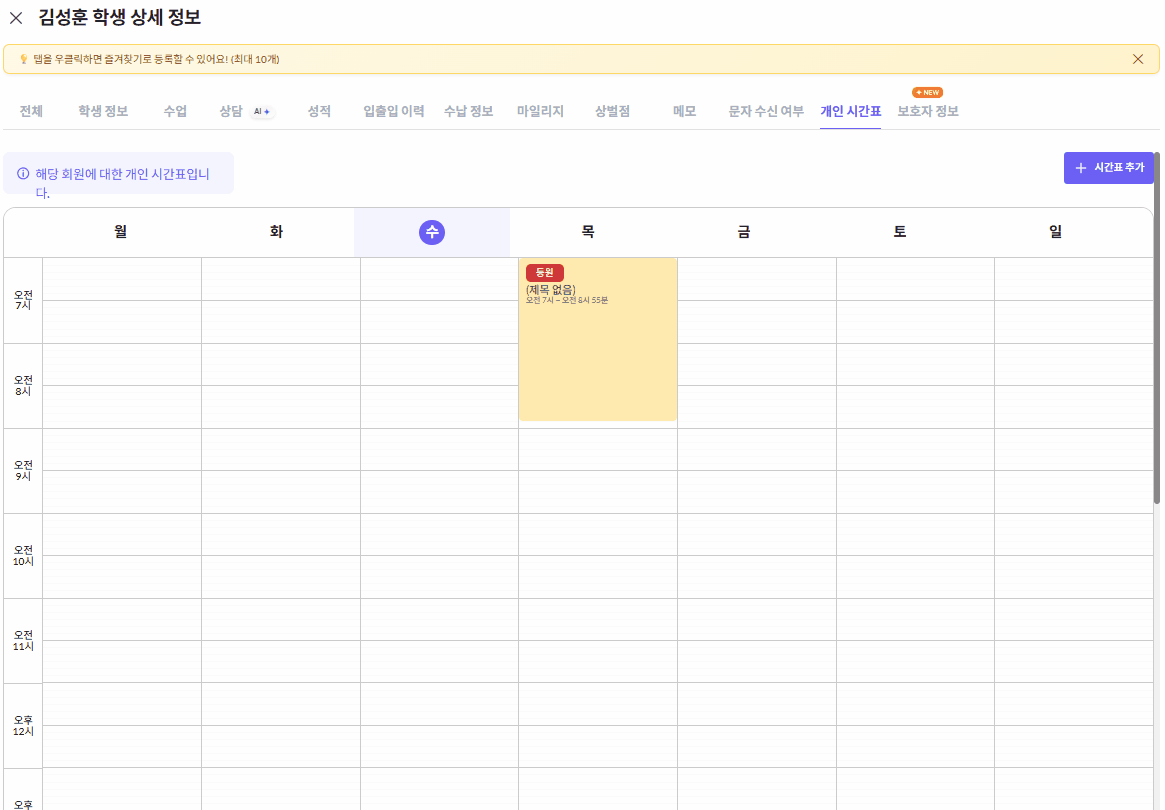Click the 시간표 추가 button
Viewport: 1165px width, 810px height.
pos(1109,168)
